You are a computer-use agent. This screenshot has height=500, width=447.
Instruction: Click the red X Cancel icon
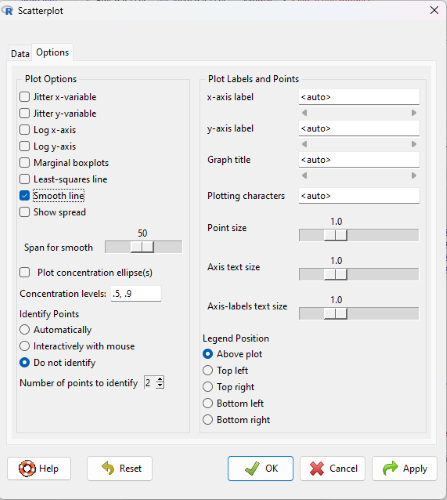click(x=317, y=468)
